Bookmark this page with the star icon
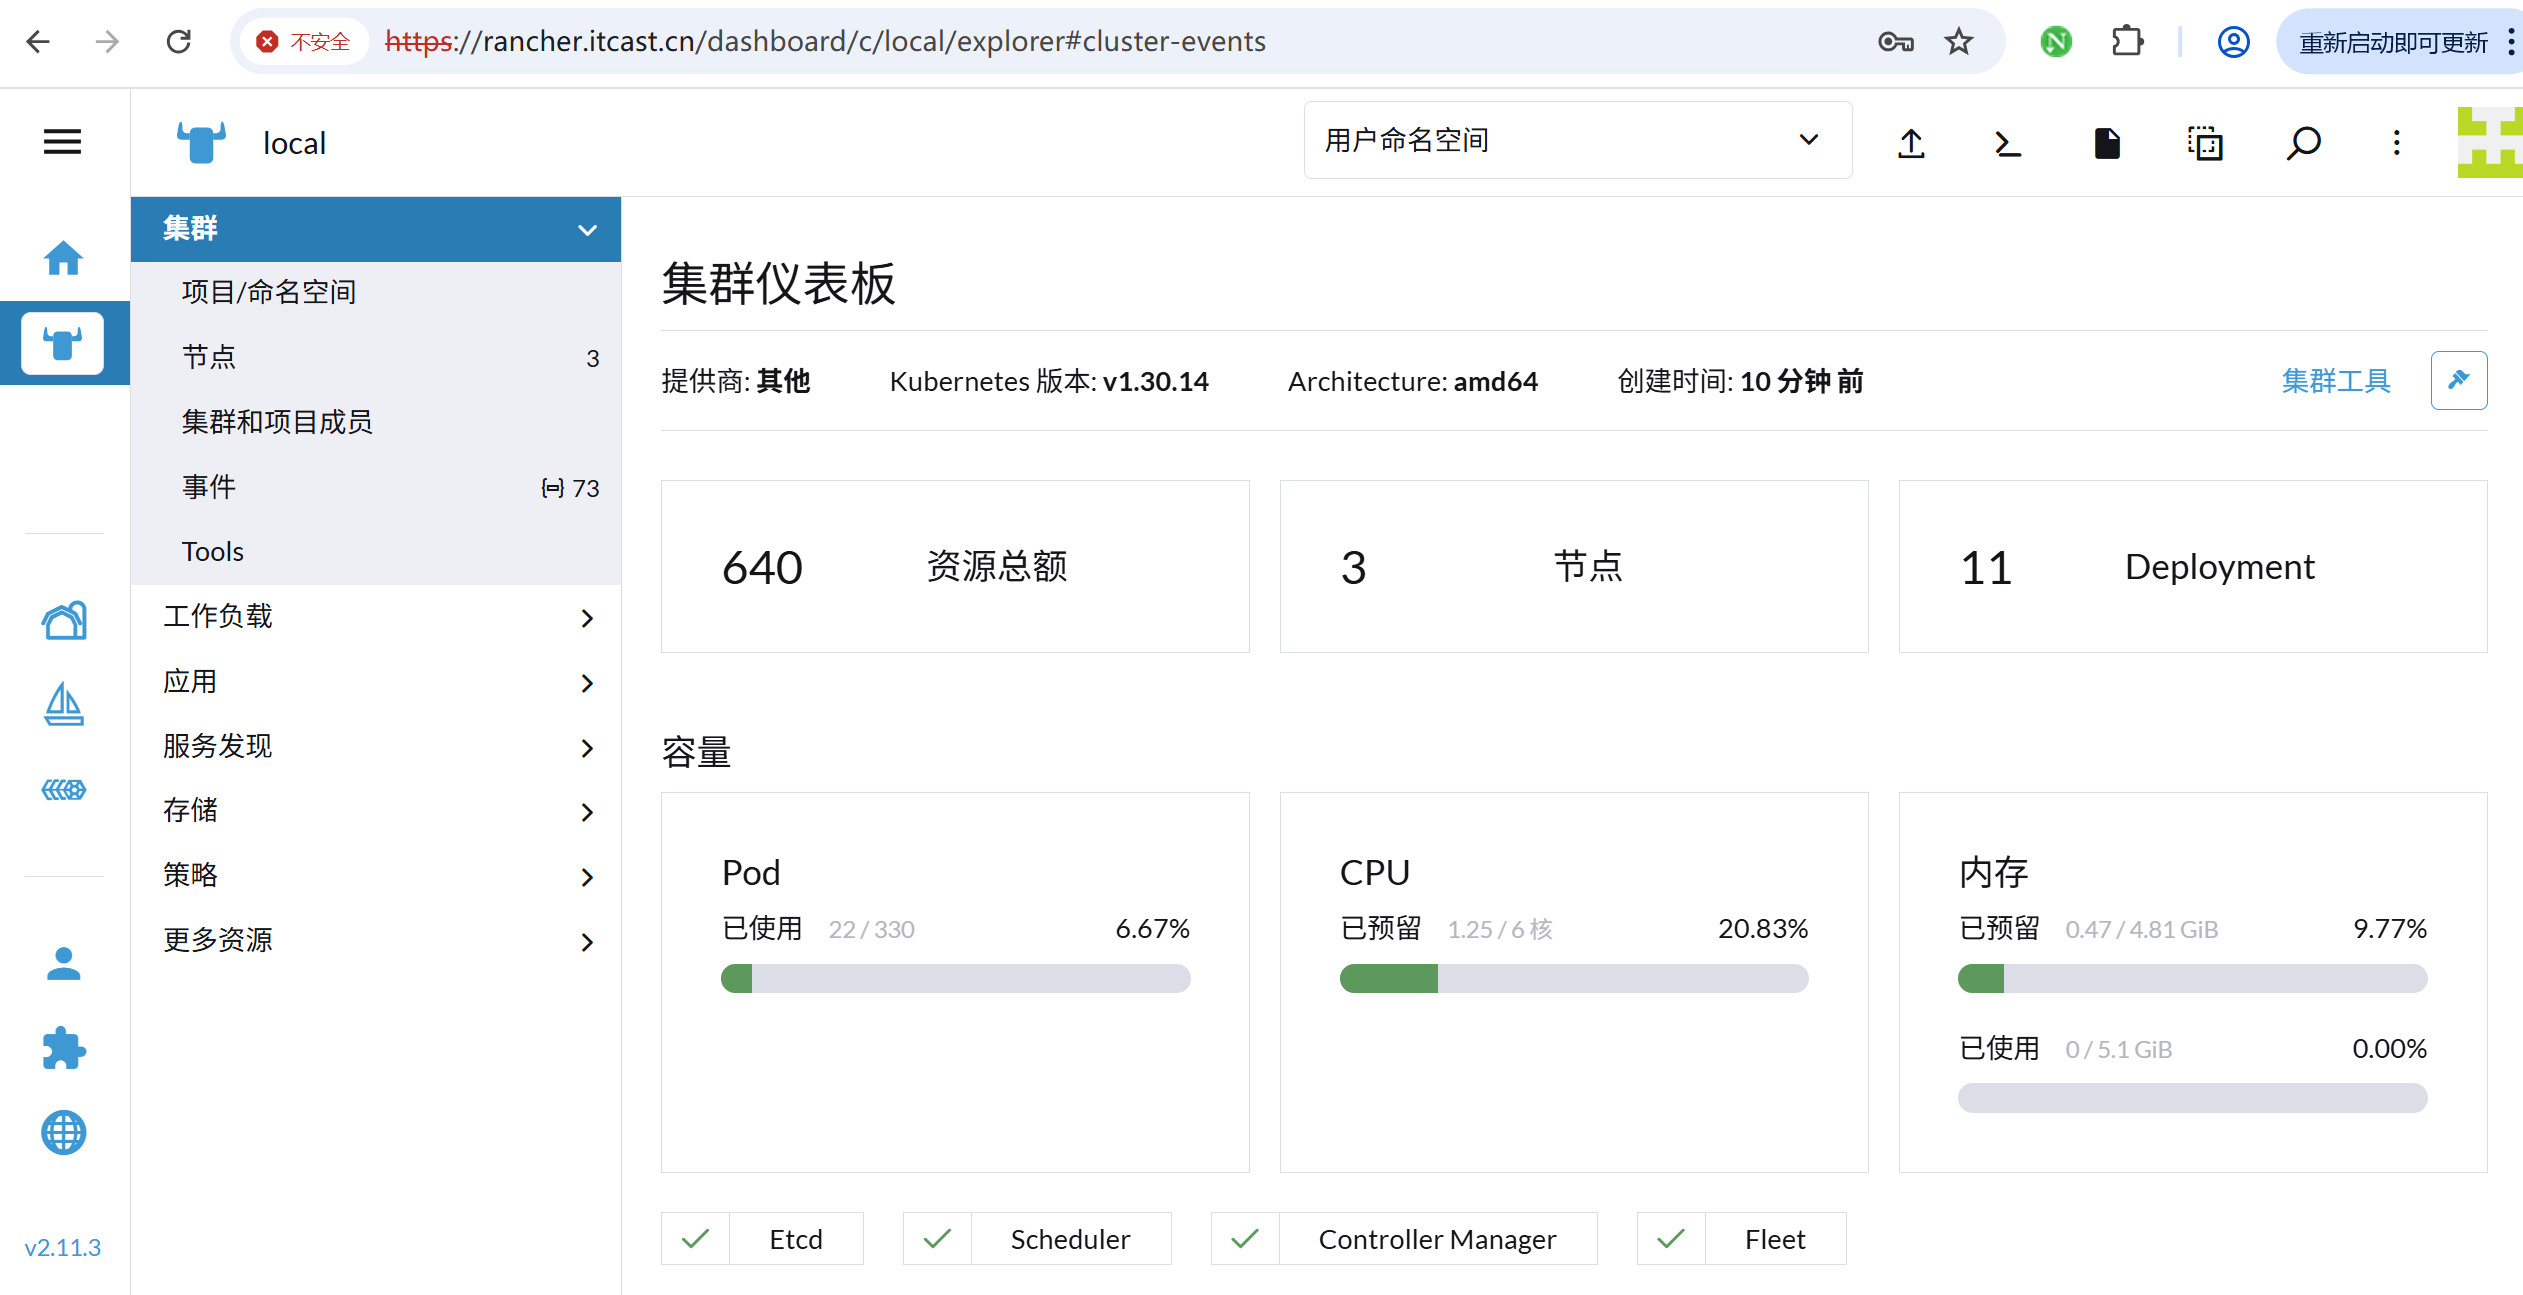 (x=1958, y=41)
